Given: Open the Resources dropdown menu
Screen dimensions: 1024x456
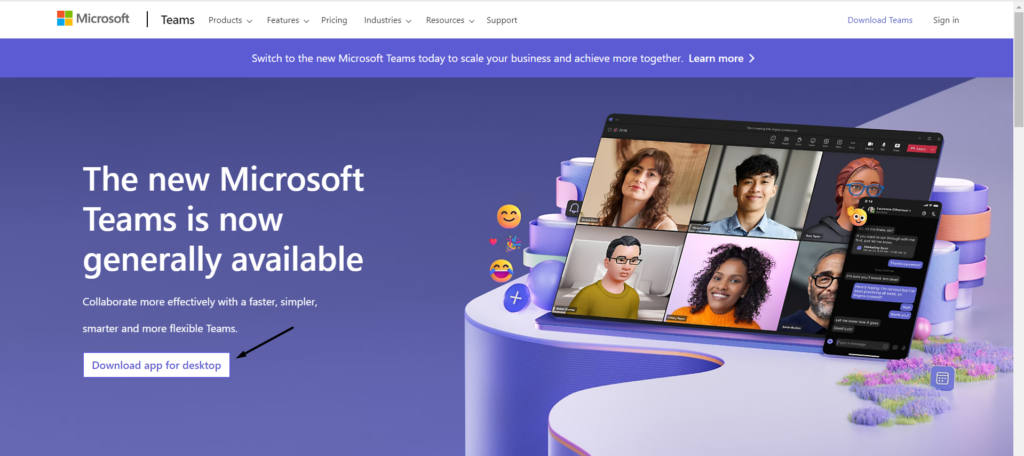Looking at the screenshot, I should click(x=450, y=20).
